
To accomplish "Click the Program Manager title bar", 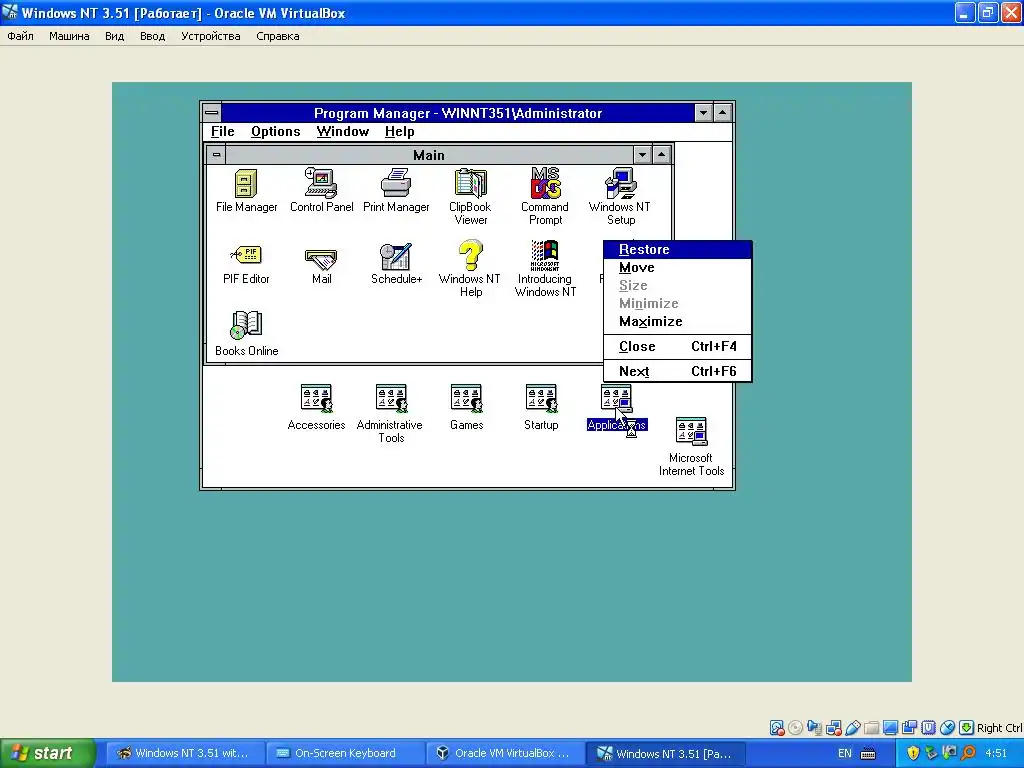I will [x=458, y=113].
